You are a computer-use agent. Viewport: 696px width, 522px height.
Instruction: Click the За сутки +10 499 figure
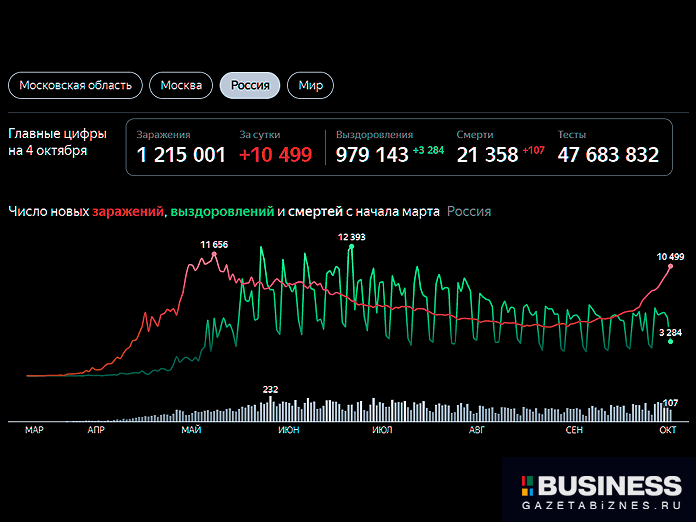pyautogui.click(x=275, y=155)
